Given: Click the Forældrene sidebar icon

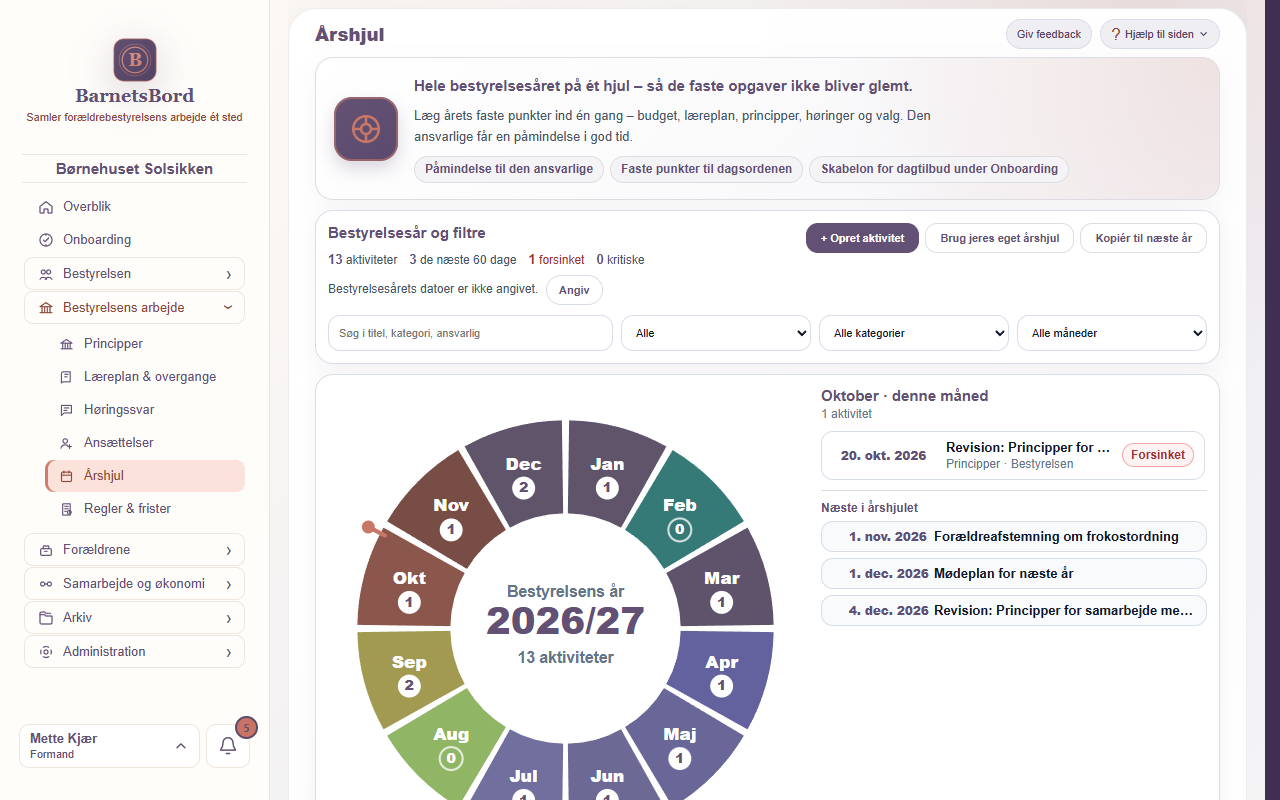Looking at the screenshot, I should pyautogui.click(x=45, y=550).
